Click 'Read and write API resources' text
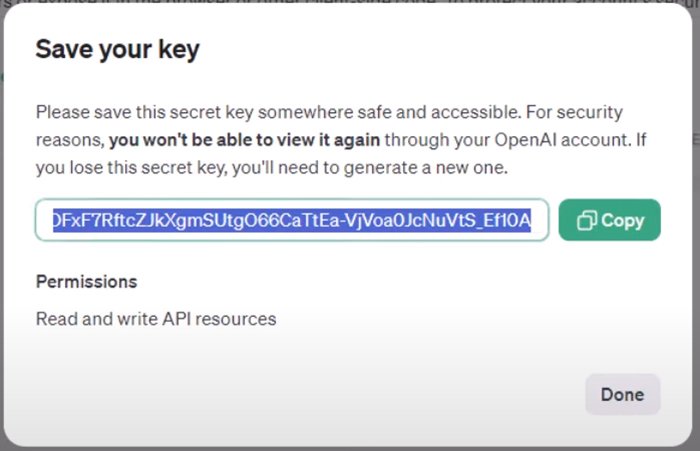 click(x=156, y=319)
